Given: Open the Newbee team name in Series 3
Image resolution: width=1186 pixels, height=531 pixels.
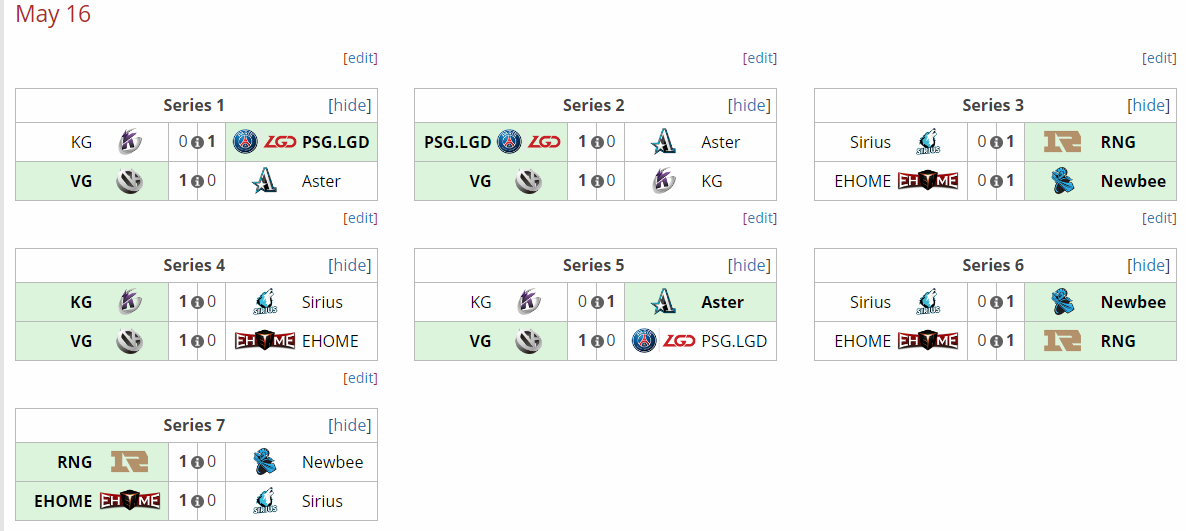Looking at the screenshot, I should (1133, 181).
